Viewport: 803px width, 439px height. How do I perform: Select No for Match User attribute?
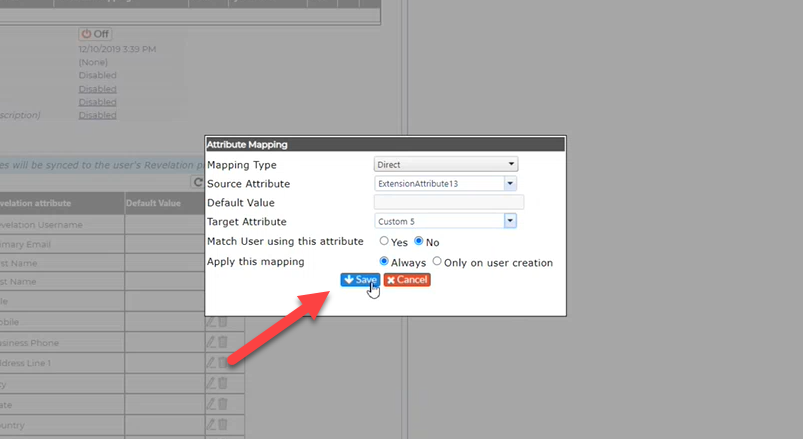coord(418,241)
